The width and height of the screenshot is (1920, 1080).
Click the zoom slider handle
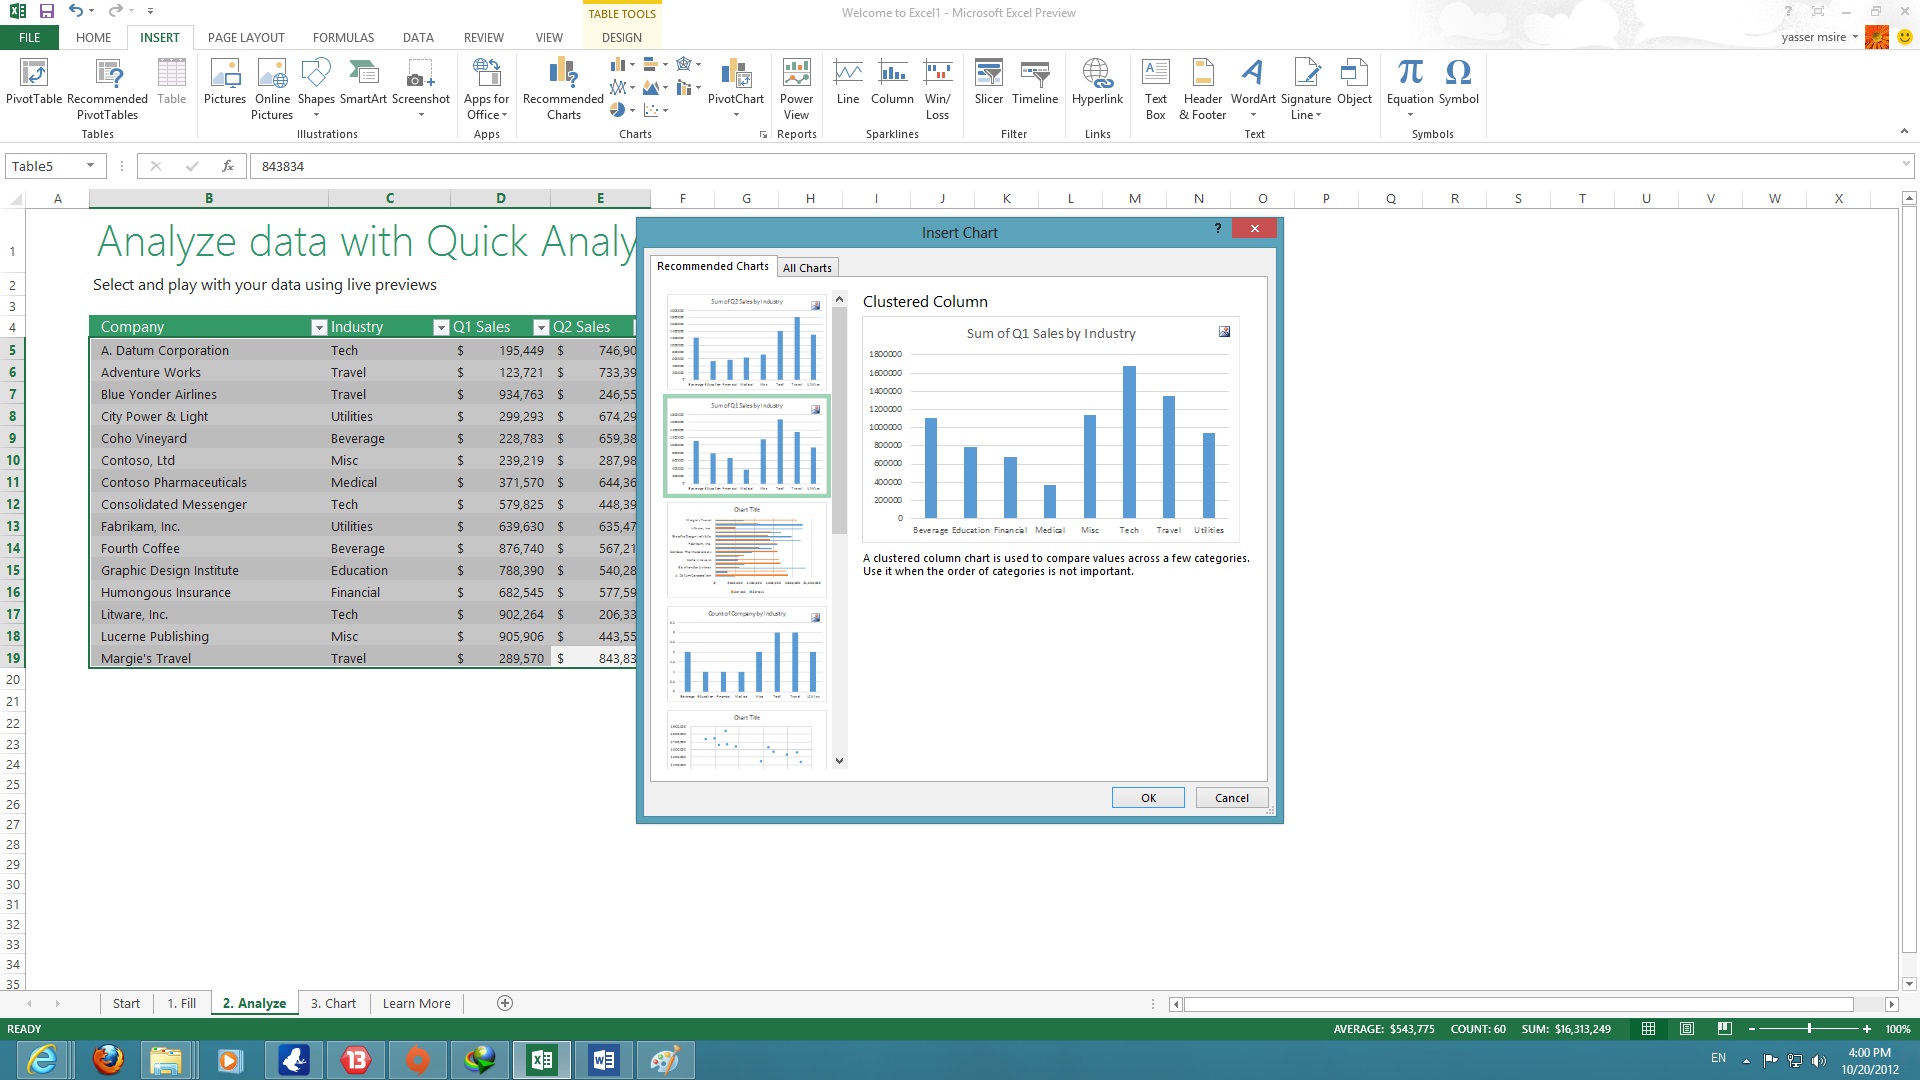tap(1809, 1029)
